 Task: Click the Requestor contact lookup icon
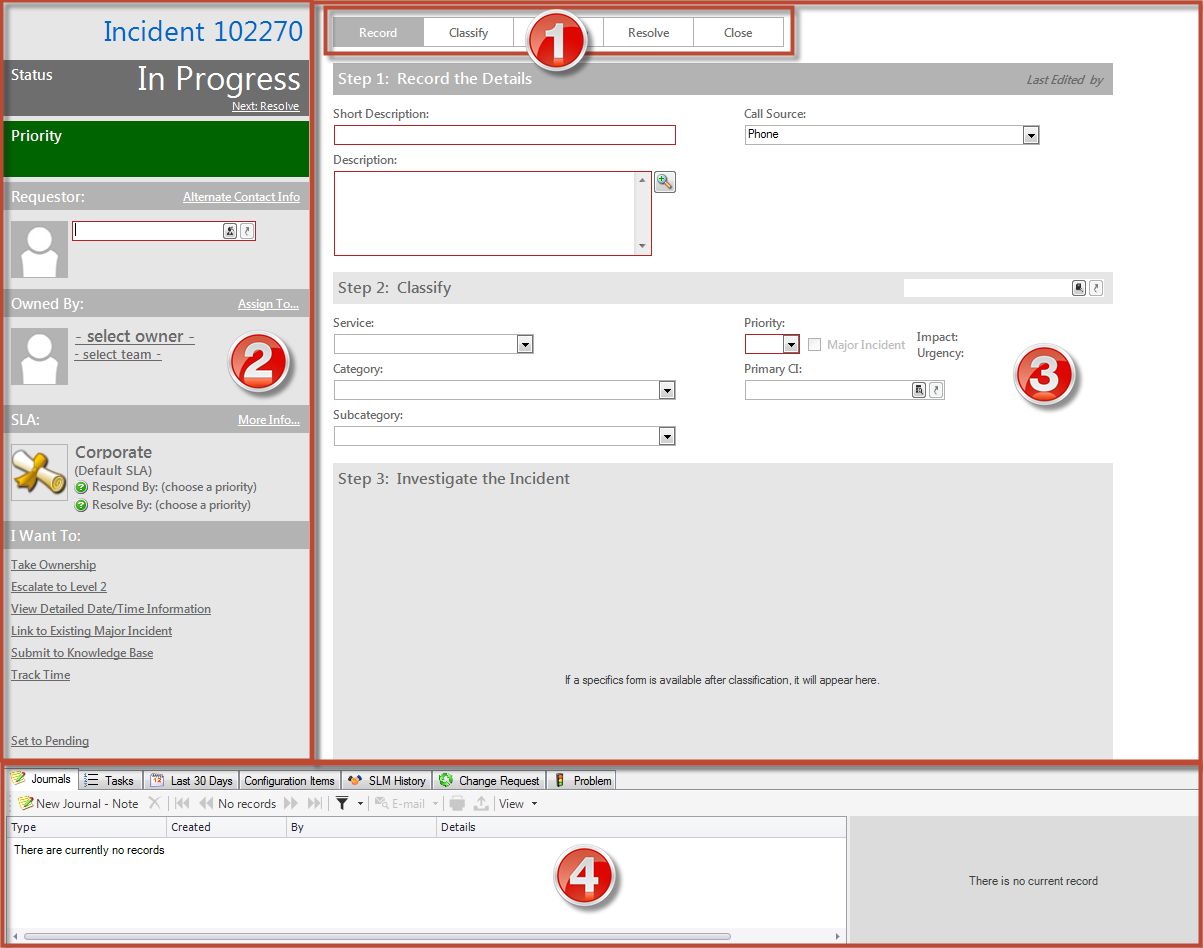click(x=230, y=231)
